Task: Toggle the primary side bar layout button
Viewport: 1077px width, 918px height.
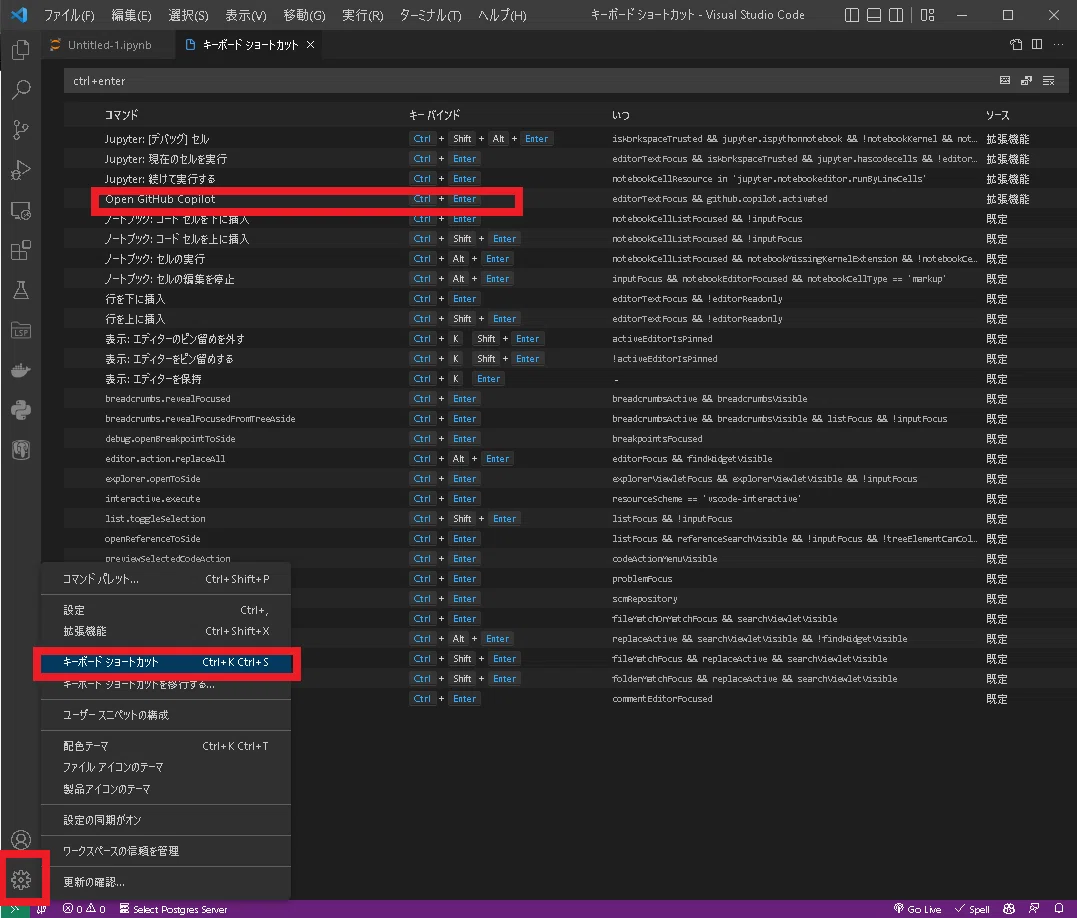Action: coord(852,15)
